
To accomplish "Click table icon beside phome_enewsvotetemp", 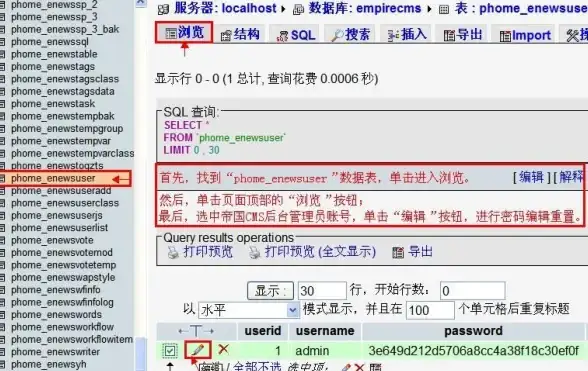I will 2,265.
